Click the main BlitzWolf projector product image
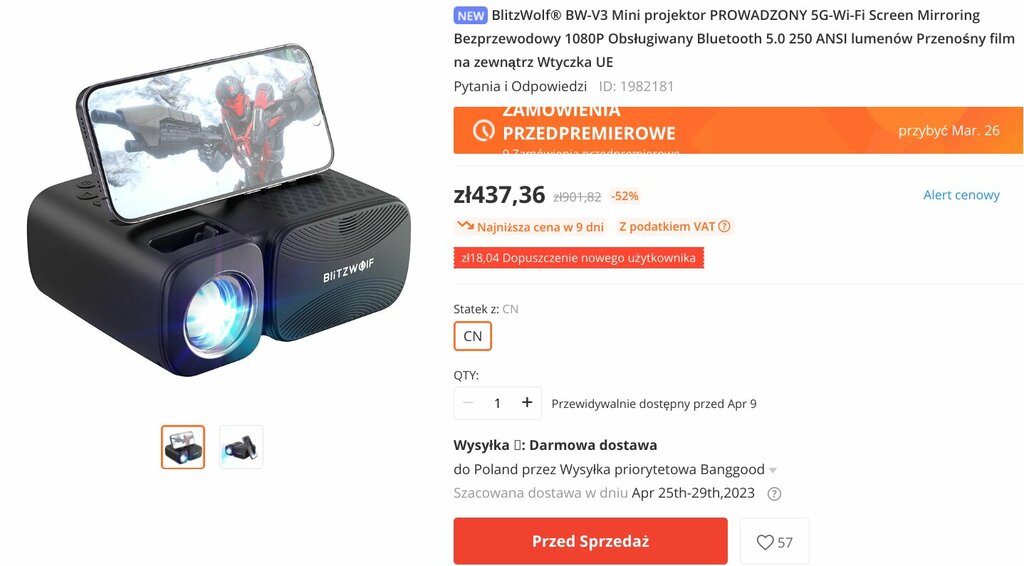This screenshot has width=1024, height=566. 219,211
